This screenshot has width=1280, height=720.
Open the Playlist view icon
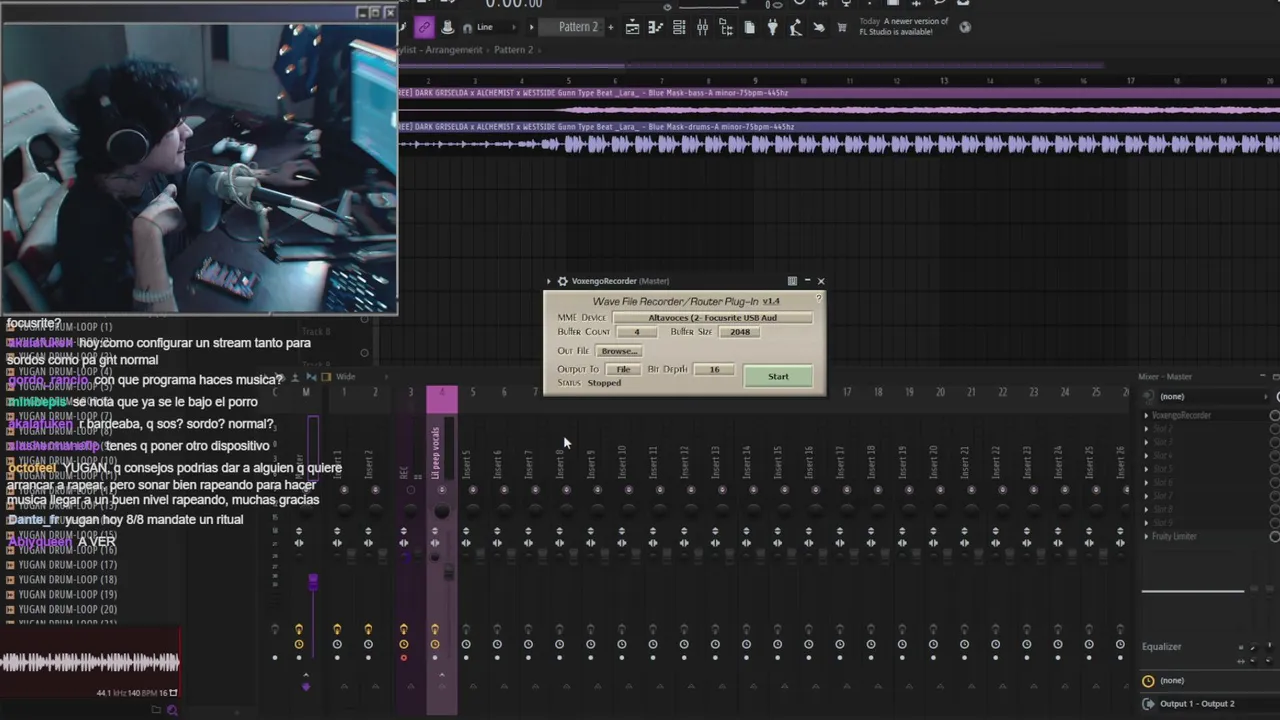click(632, 27)
